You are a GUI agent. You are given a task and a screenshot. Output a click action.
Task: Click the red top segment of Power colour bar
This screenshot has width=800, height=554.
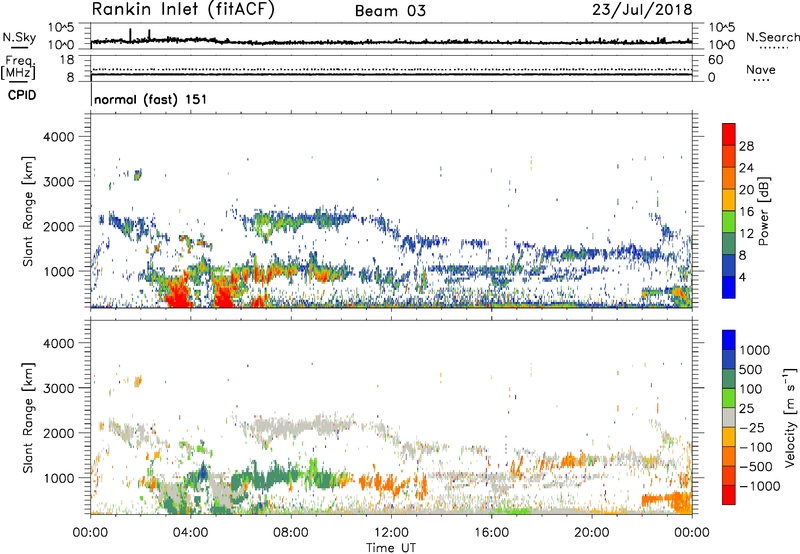729,134
